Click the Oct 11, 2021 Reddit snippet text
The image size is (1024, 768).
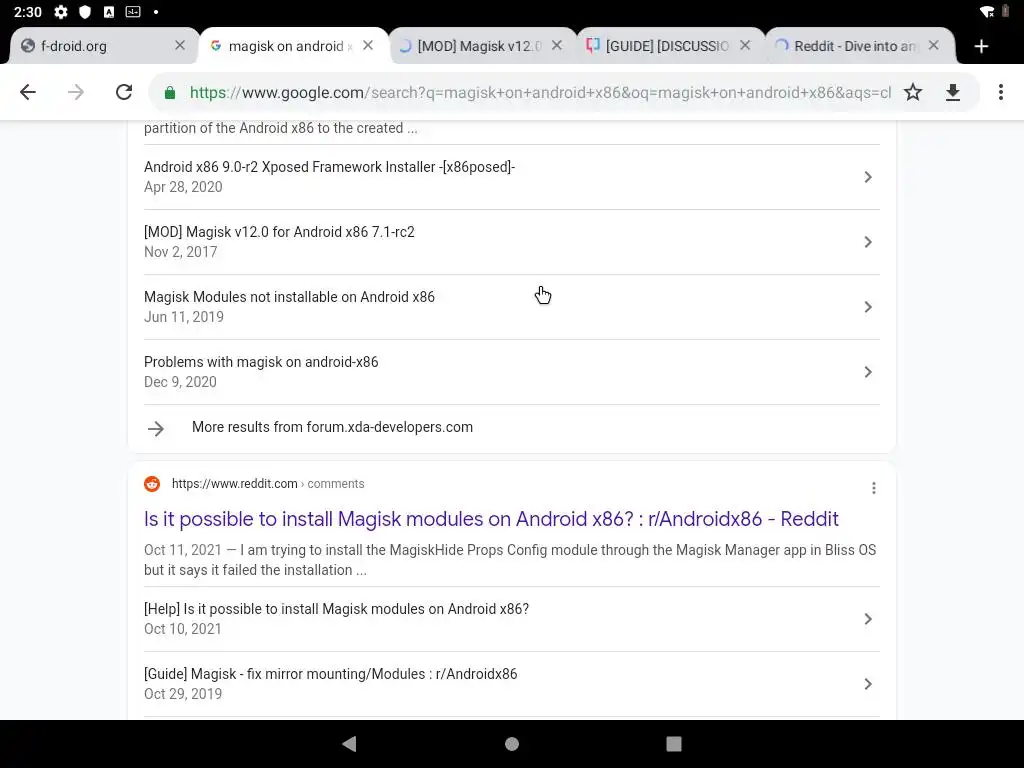point(510,560)
